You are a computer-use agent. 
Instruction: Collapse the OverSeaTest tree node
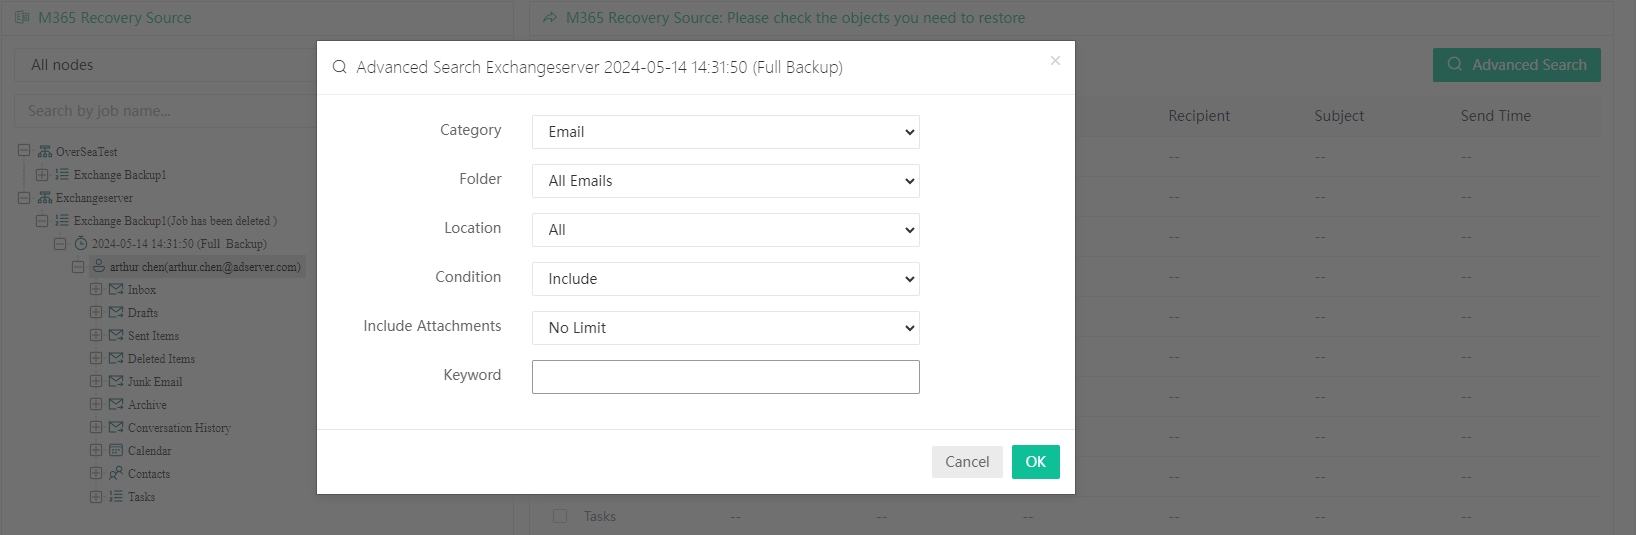tap(24, 152)
